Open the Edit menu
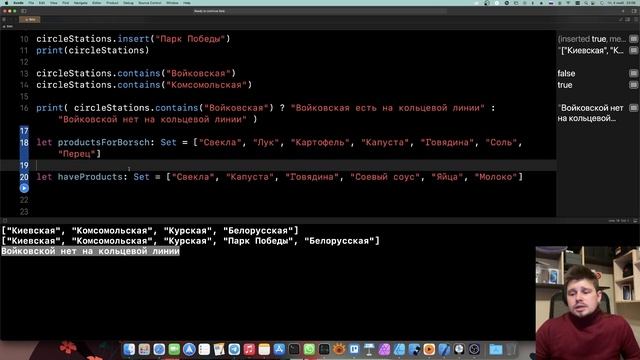Screen dimensions: 640x360 (42, 3)
